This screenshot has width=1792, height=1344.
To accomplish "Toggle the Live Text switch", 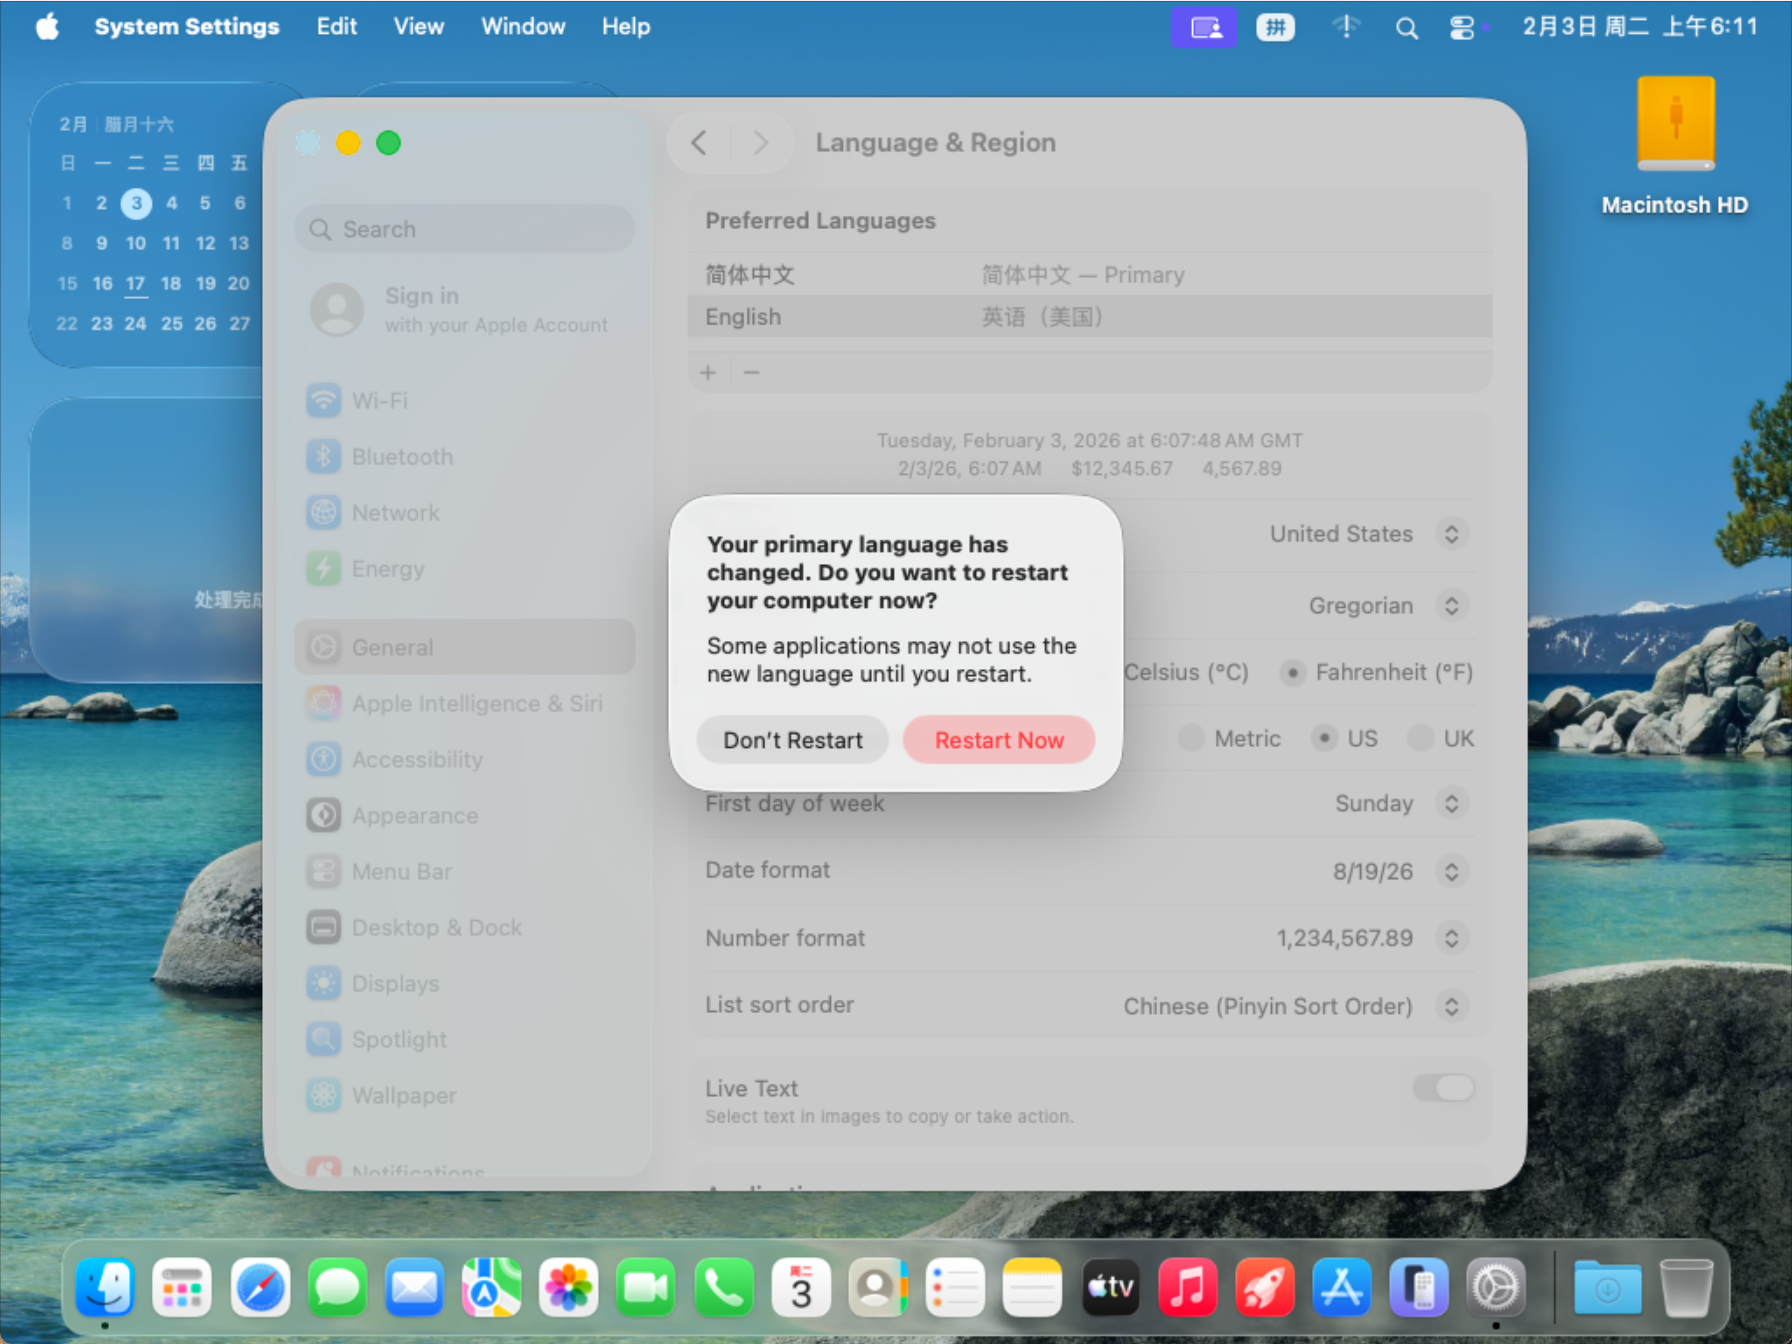I will pyautogui.click(x=1442, y=1088).
